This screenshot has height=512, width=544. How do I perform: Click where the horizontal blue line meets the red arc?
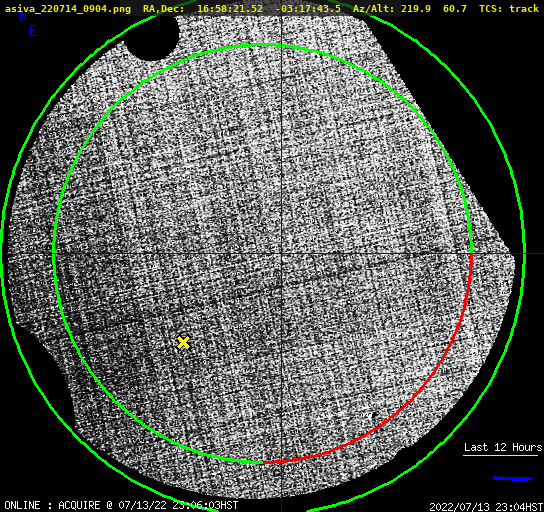click(x=471, y=254)
